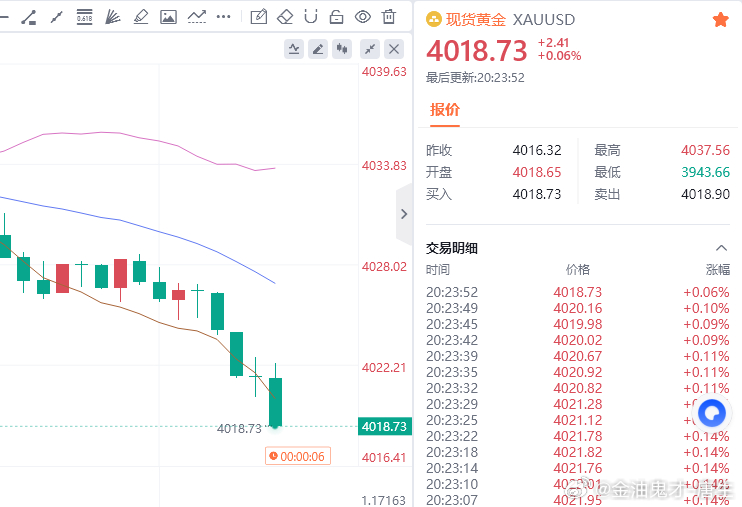
Task: Select trade price 4020.02
Action: coord(578,340)
